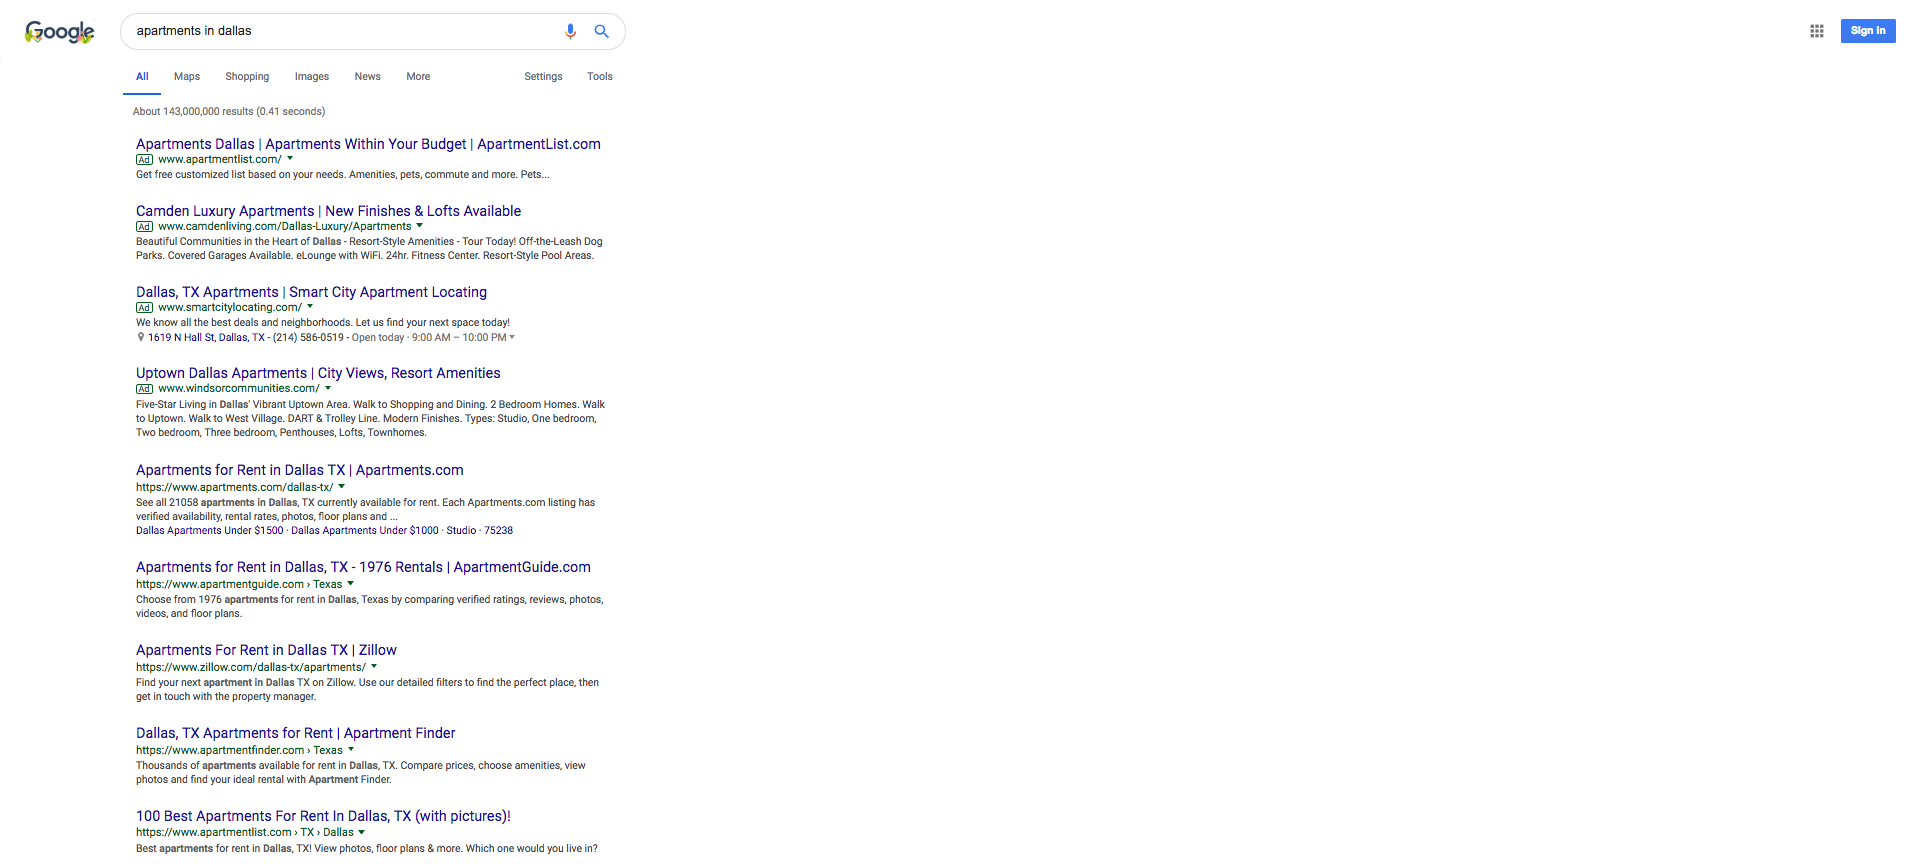Switch to the Maps tab

tap(187, 77)
